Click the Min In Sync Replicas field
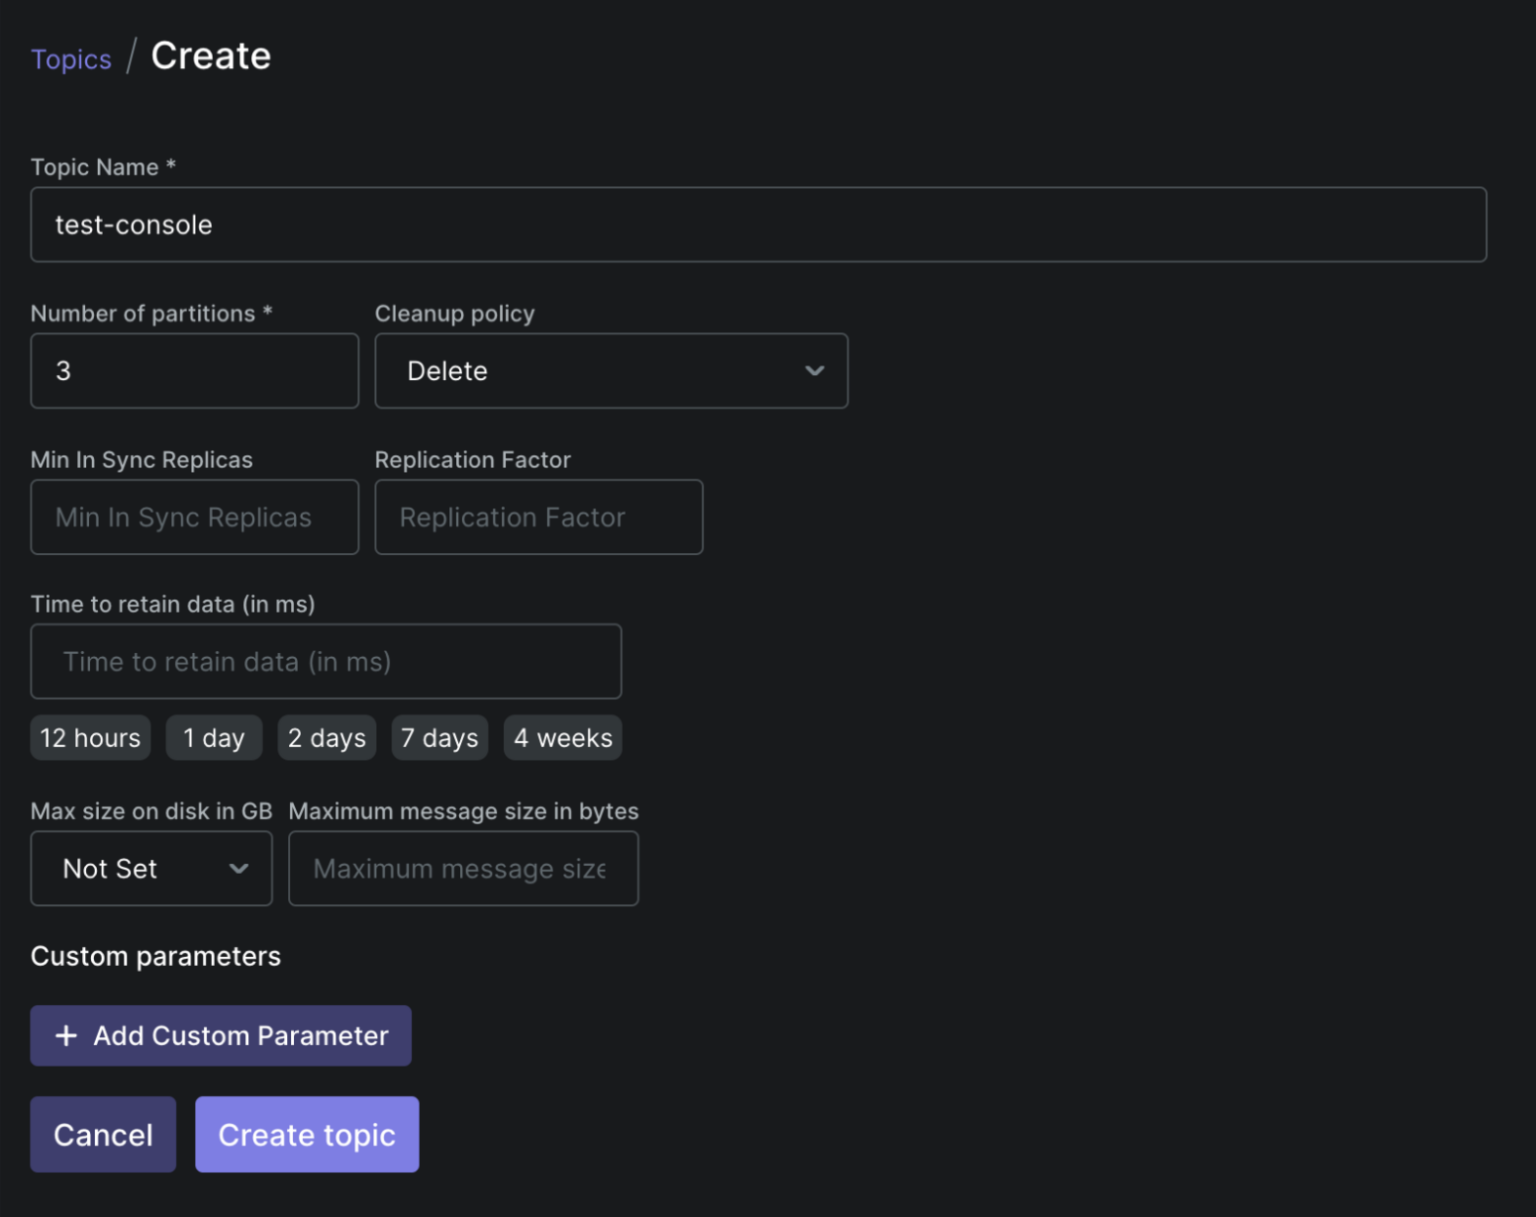Screen dimensions: 1536x1217 tap(194, 517)
